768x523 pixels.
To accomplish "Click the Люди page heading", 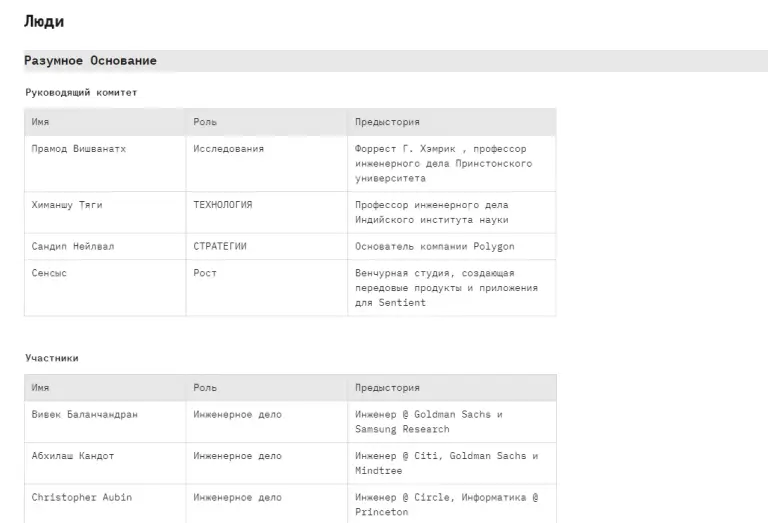I will pyautogui.click(x=44, y=22).
